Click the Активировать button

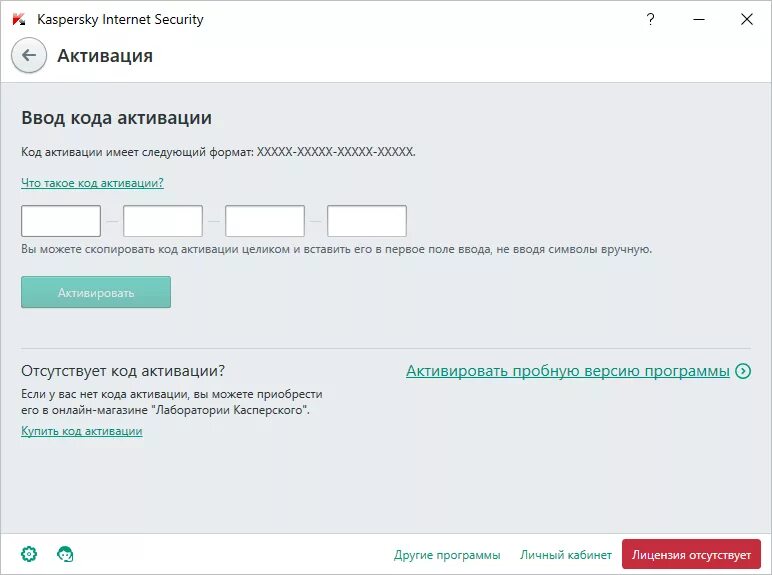point(96,292)
